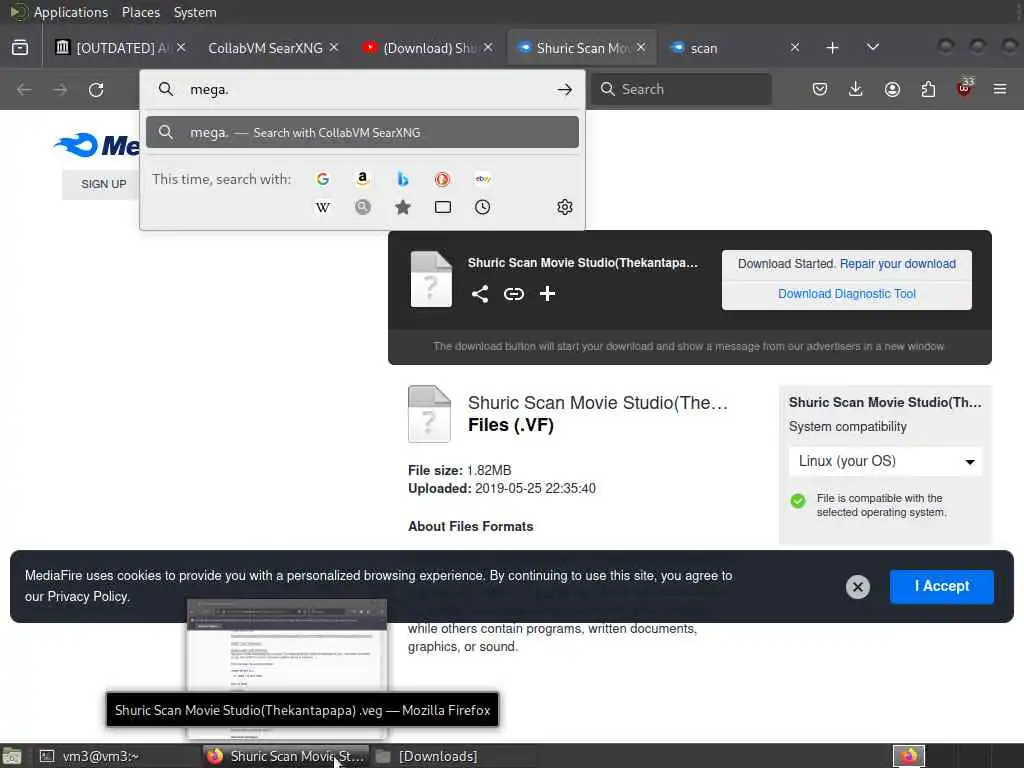
Task: Open Firefox account icon
Action: click(892, 89)
